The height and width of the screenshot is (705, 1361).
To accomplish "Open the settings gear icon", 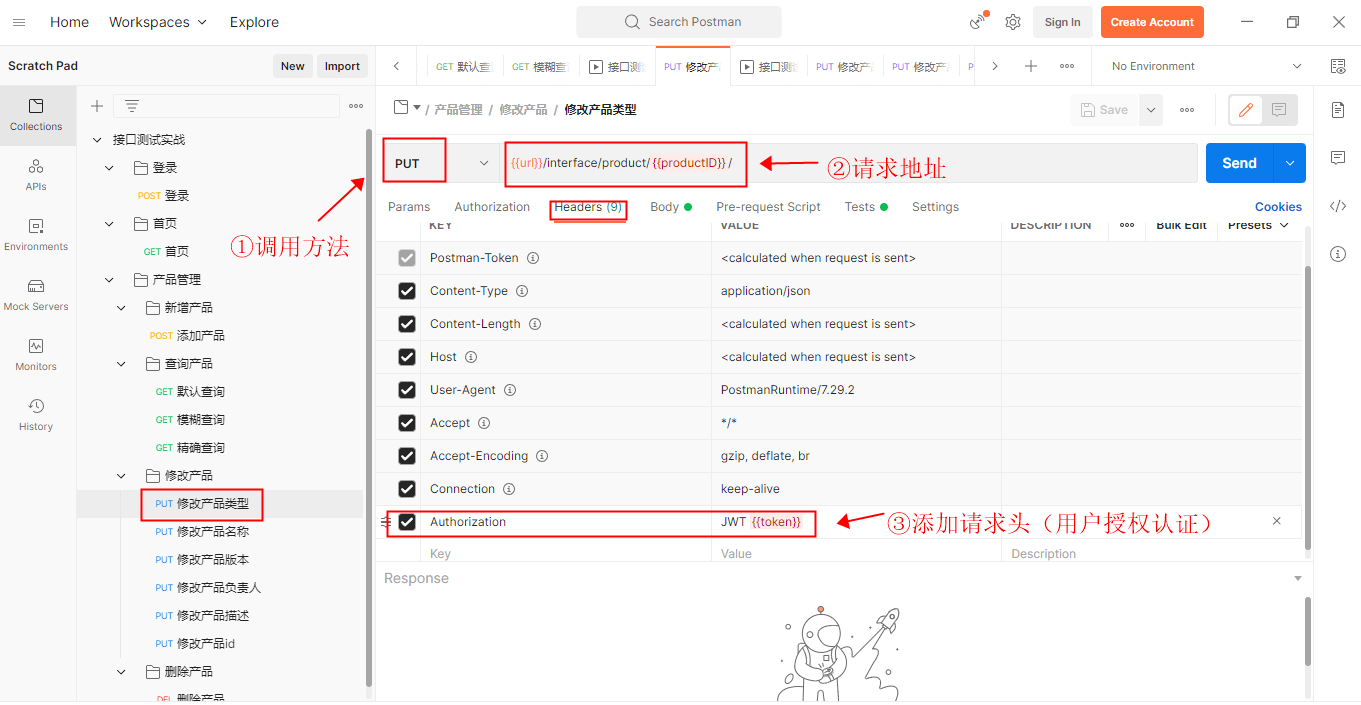I will tap(1013, 22).
